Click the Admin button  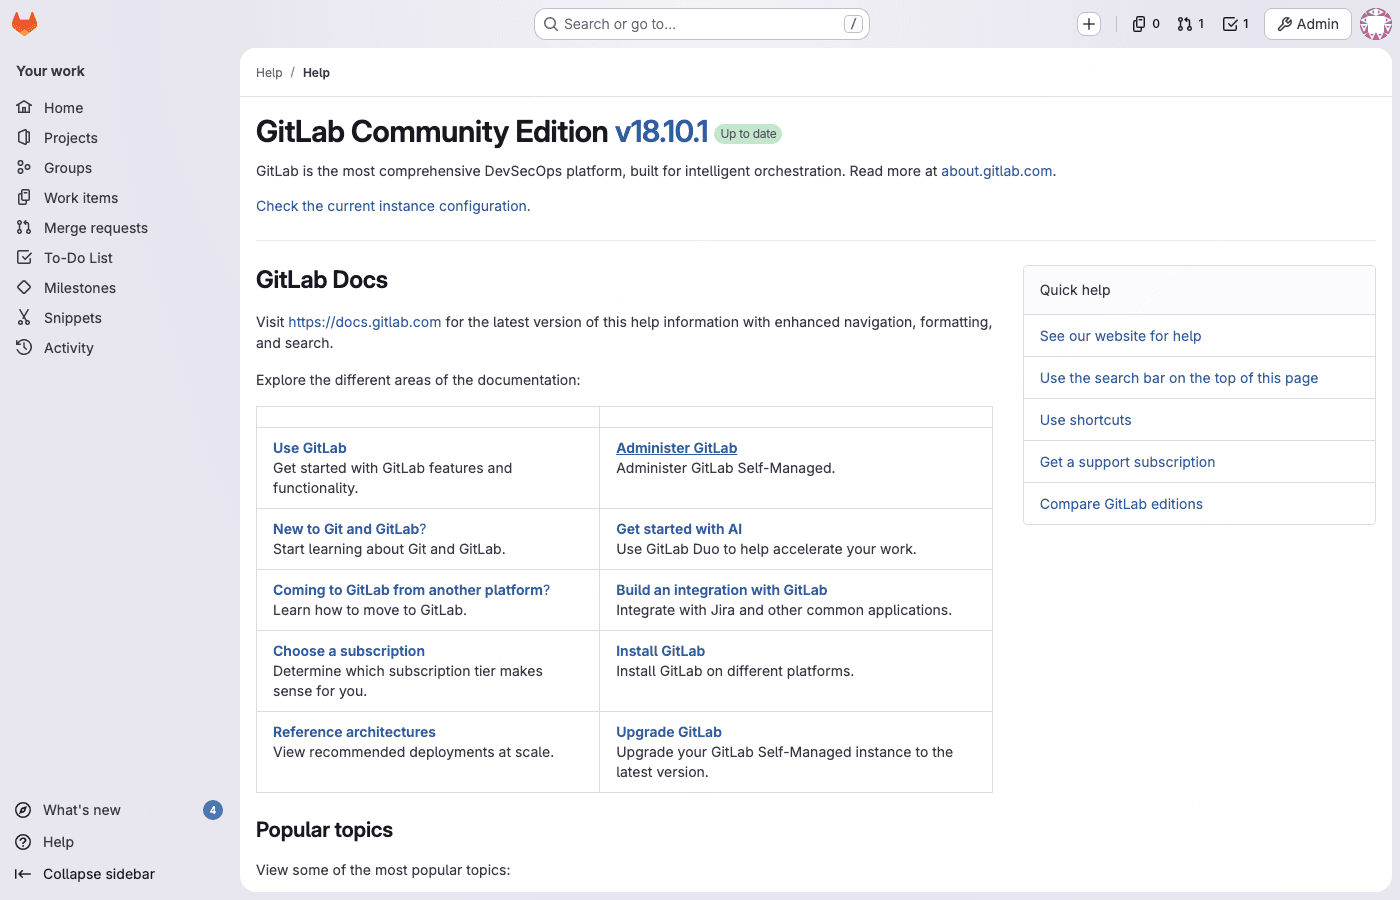1307,23
